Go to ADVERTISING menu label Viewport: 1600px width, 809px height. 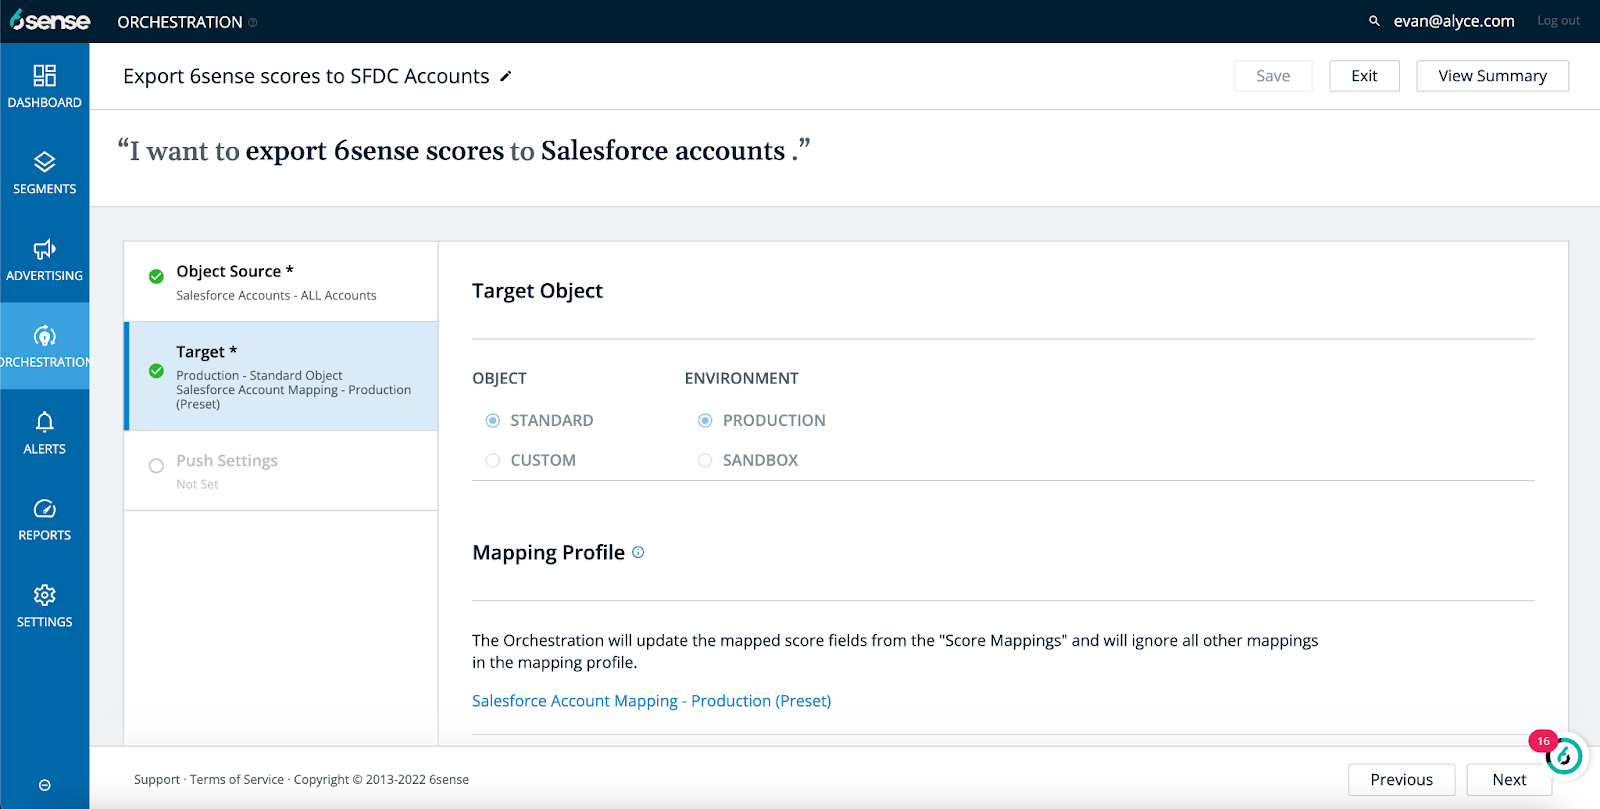tap(45, 276)
